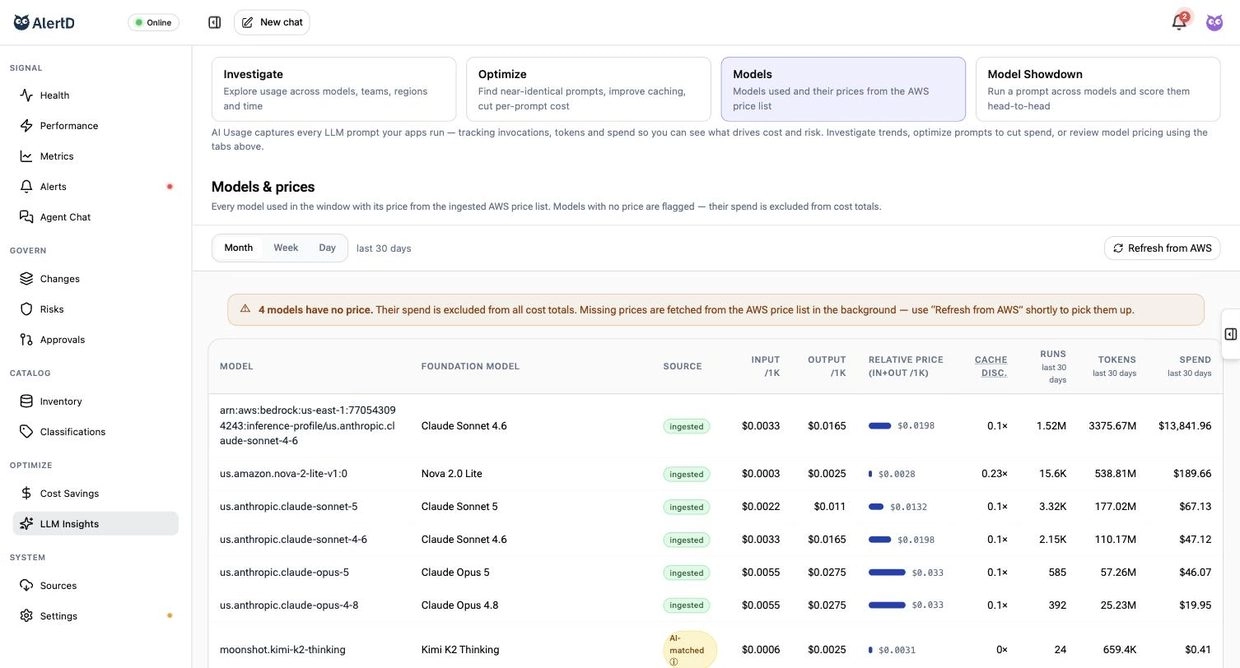Go to Health in the sidebar
This screenshot has height=668, width=1240.
pos(96,95)
